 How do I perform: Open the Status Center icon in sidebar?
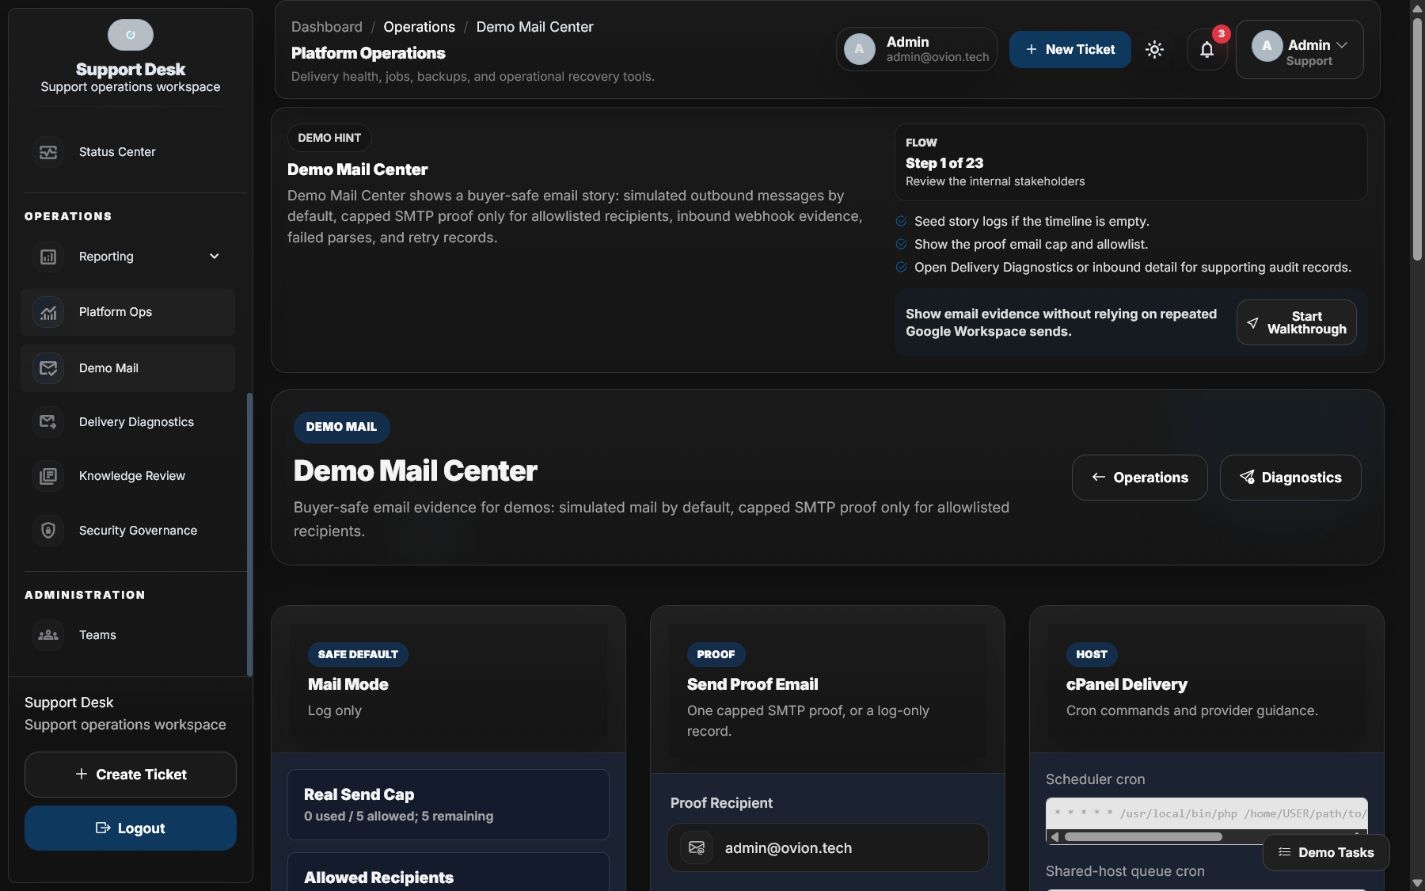(48, 152)
